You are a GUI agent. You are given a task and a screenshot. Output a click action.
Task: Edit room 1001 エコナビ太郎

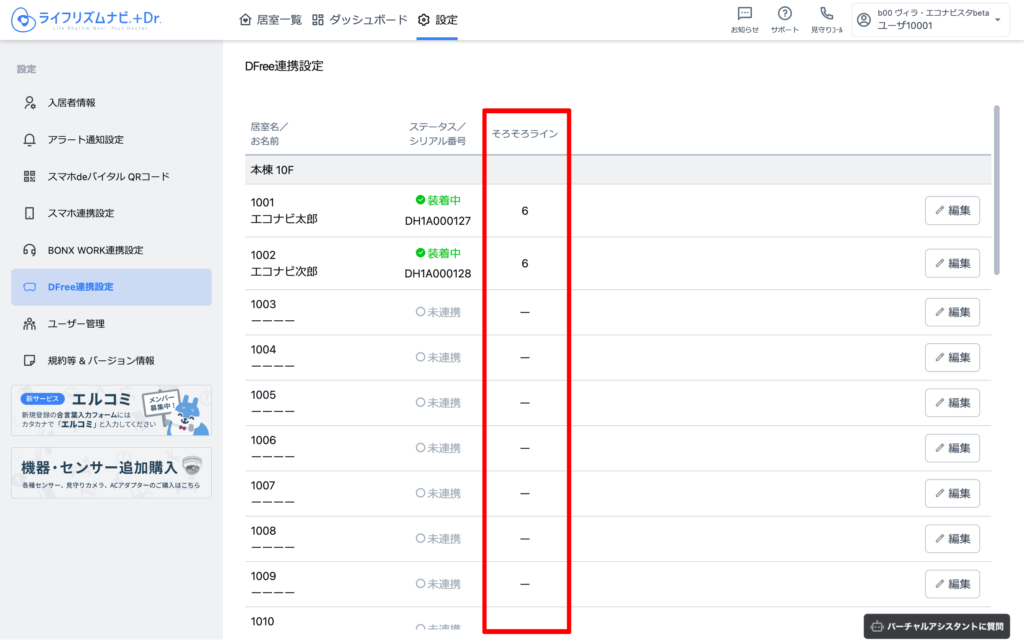(952, 210)
